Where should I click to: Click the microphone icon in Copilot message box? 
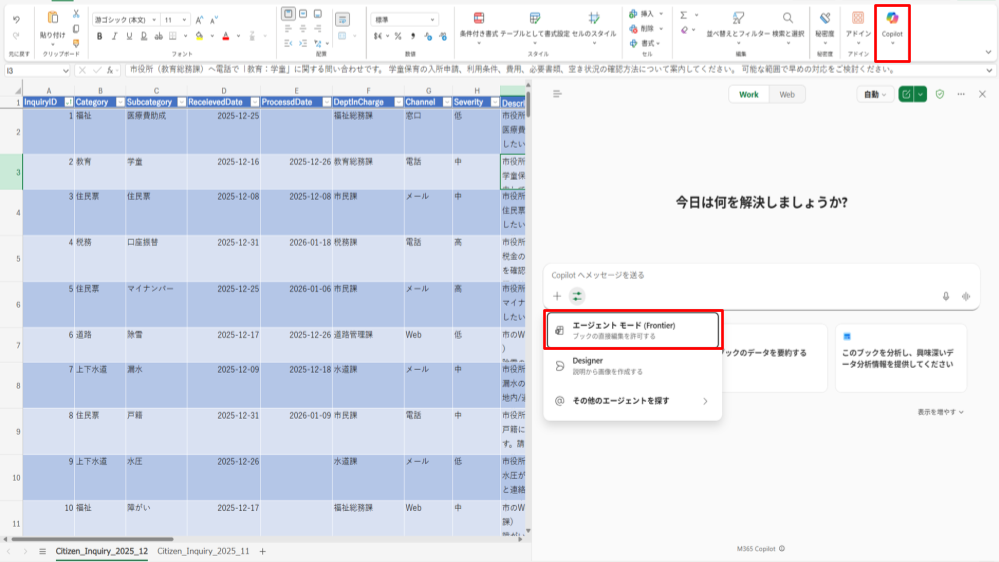pos(945,296)
